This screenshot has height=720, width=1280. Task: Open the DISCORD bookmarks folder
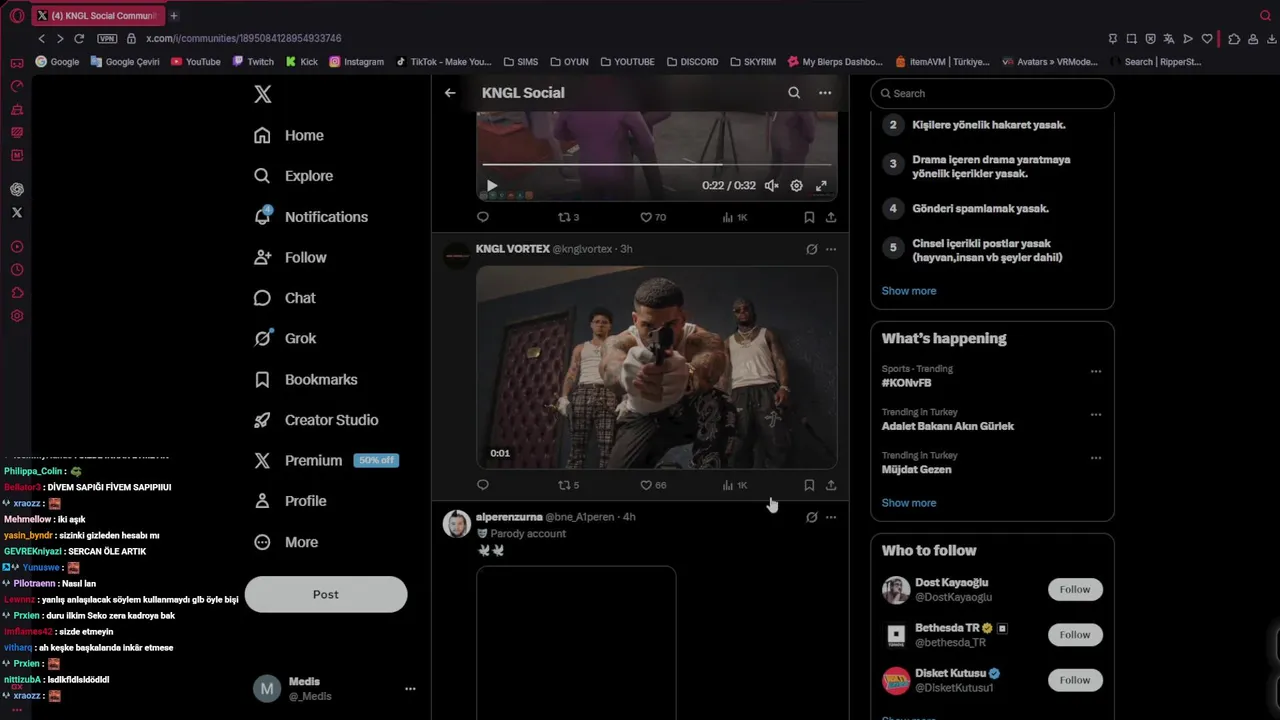coord(692,61)
